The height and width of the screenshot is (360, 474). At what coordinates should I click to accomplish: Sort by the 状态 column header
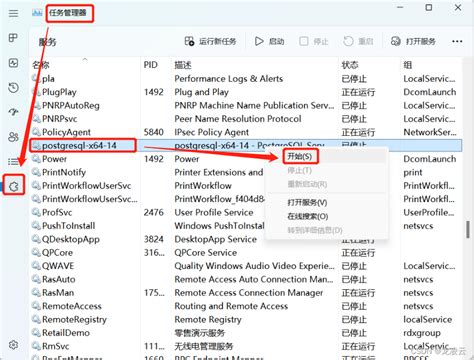369,65
